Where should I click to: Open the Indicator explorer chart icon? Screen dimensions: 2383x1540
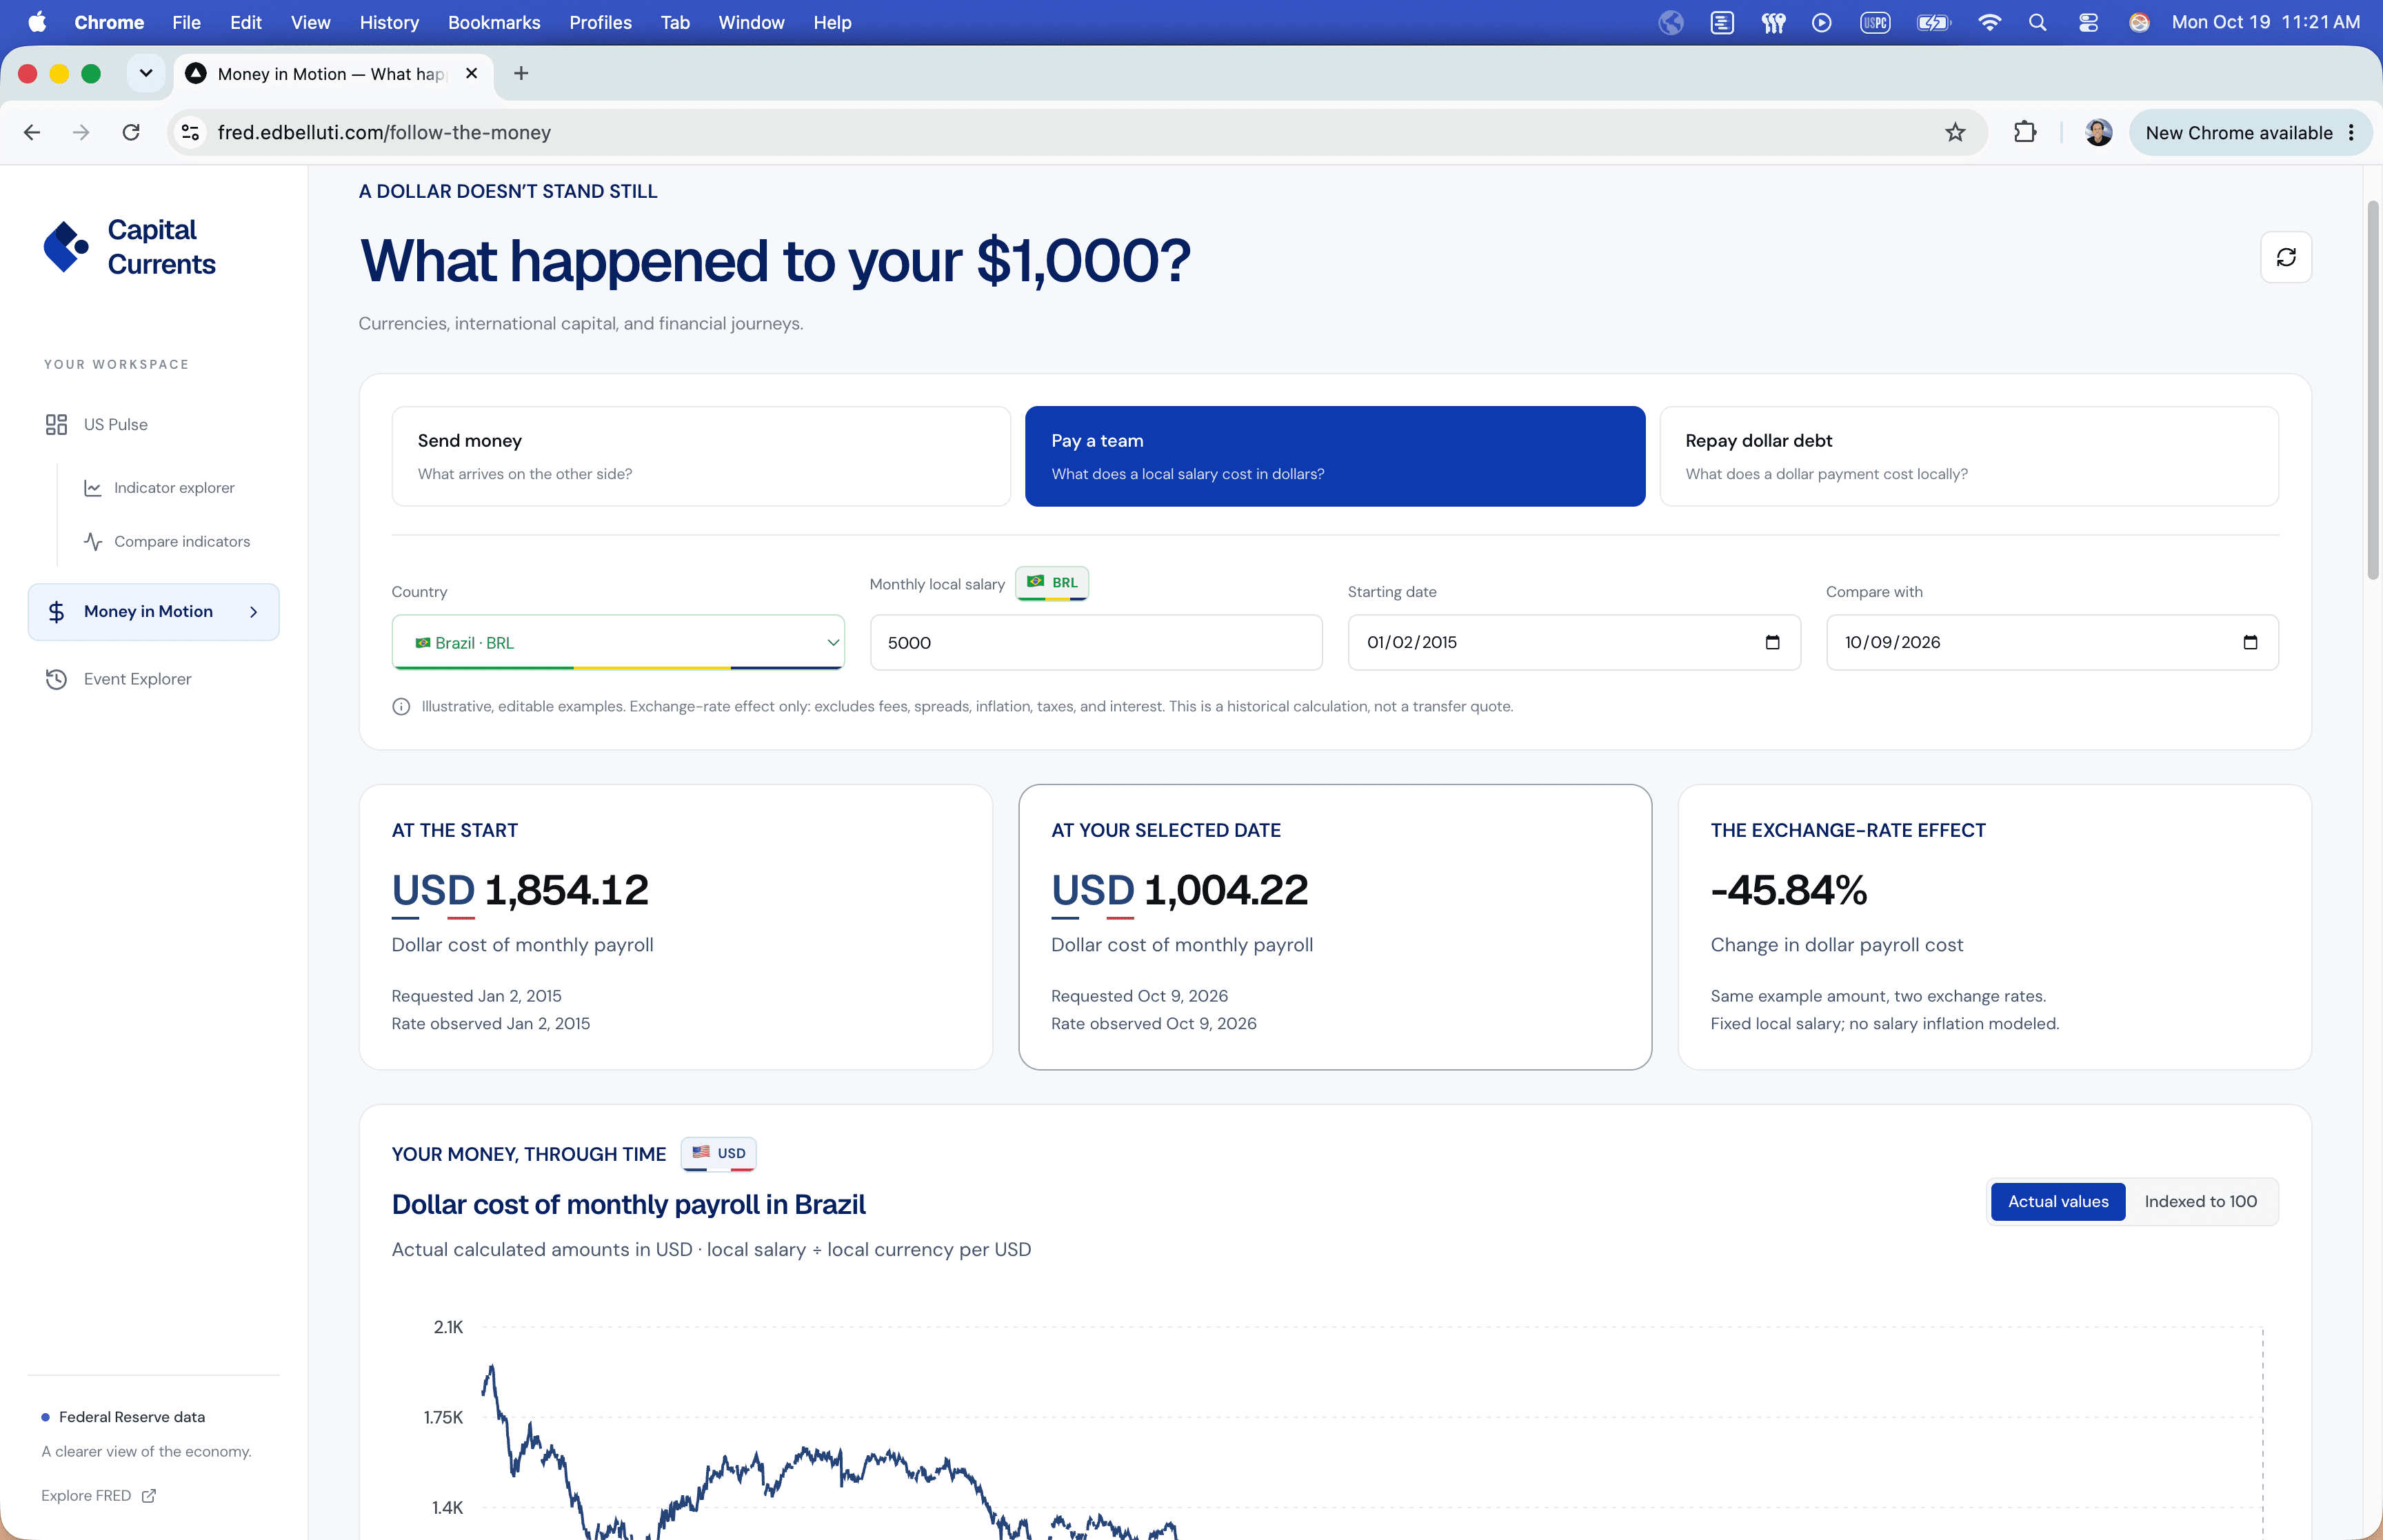coord(93,488)
